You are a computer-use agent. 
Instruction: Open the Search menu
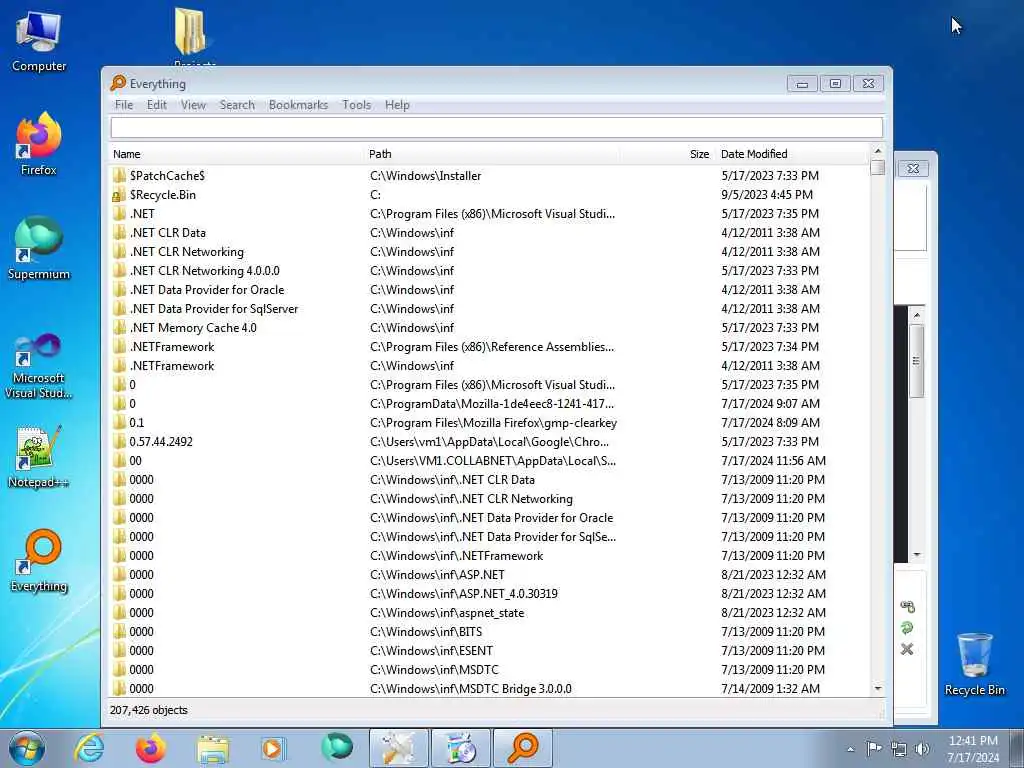[237, 104]
